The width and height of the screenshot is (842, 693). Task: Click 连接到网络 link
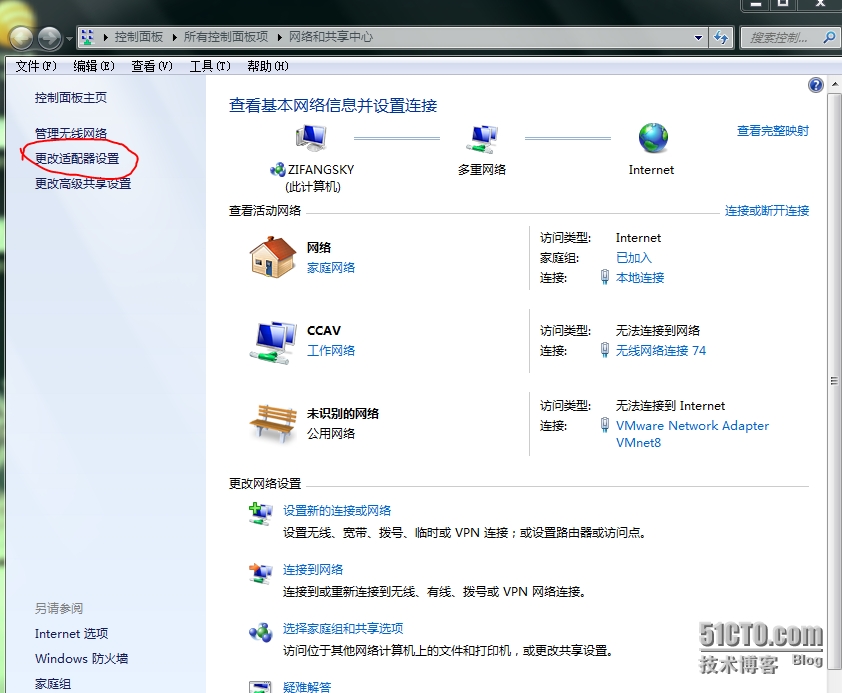click(313, 570)
